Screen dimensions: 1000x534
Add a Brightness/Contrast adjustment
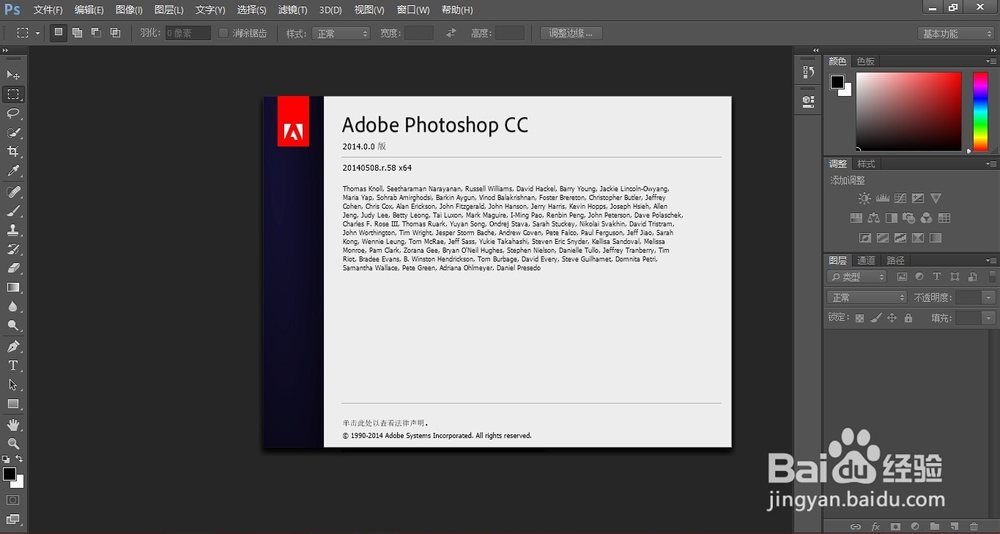[x=864, y=198]
